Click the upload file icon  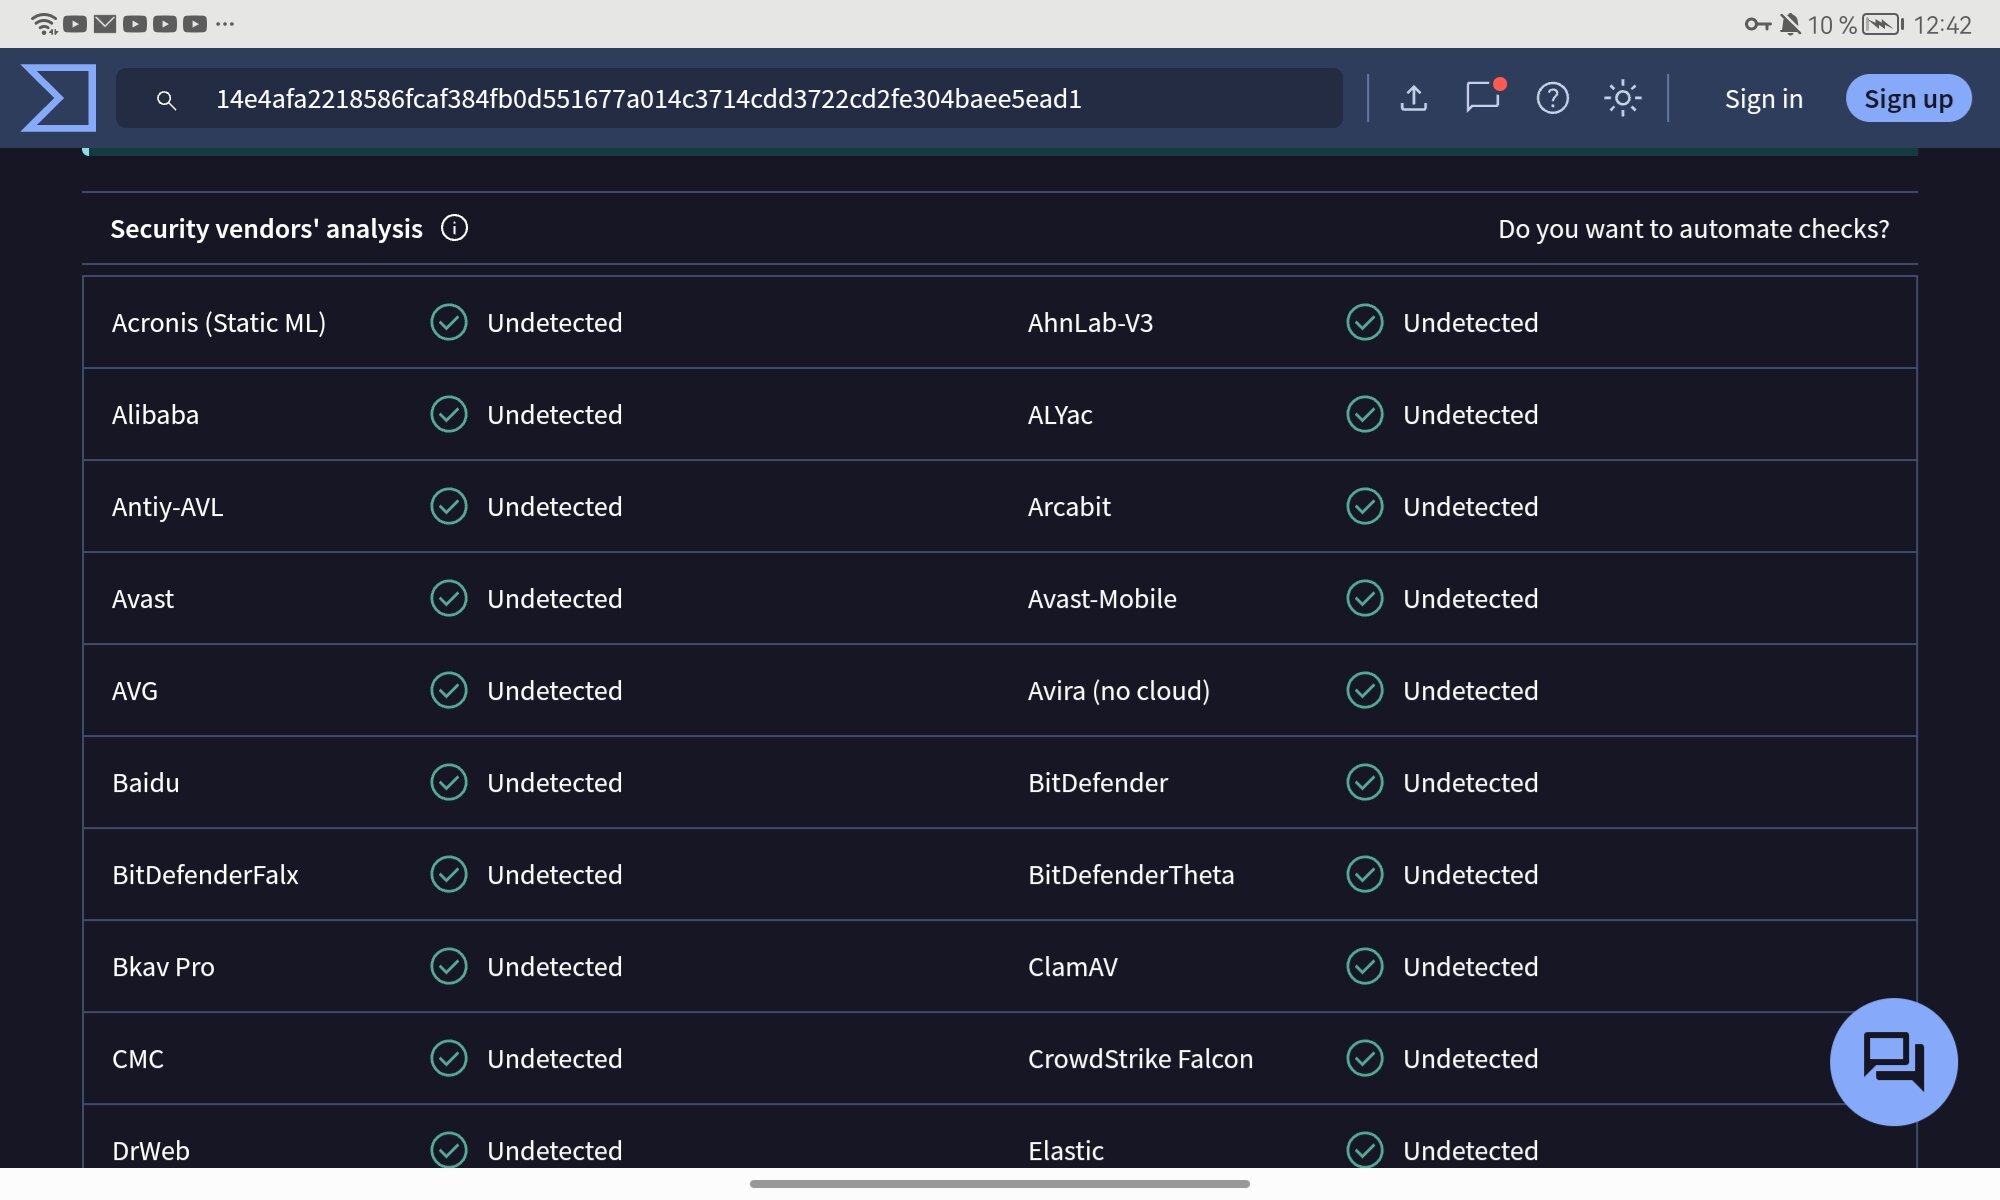1413,98
